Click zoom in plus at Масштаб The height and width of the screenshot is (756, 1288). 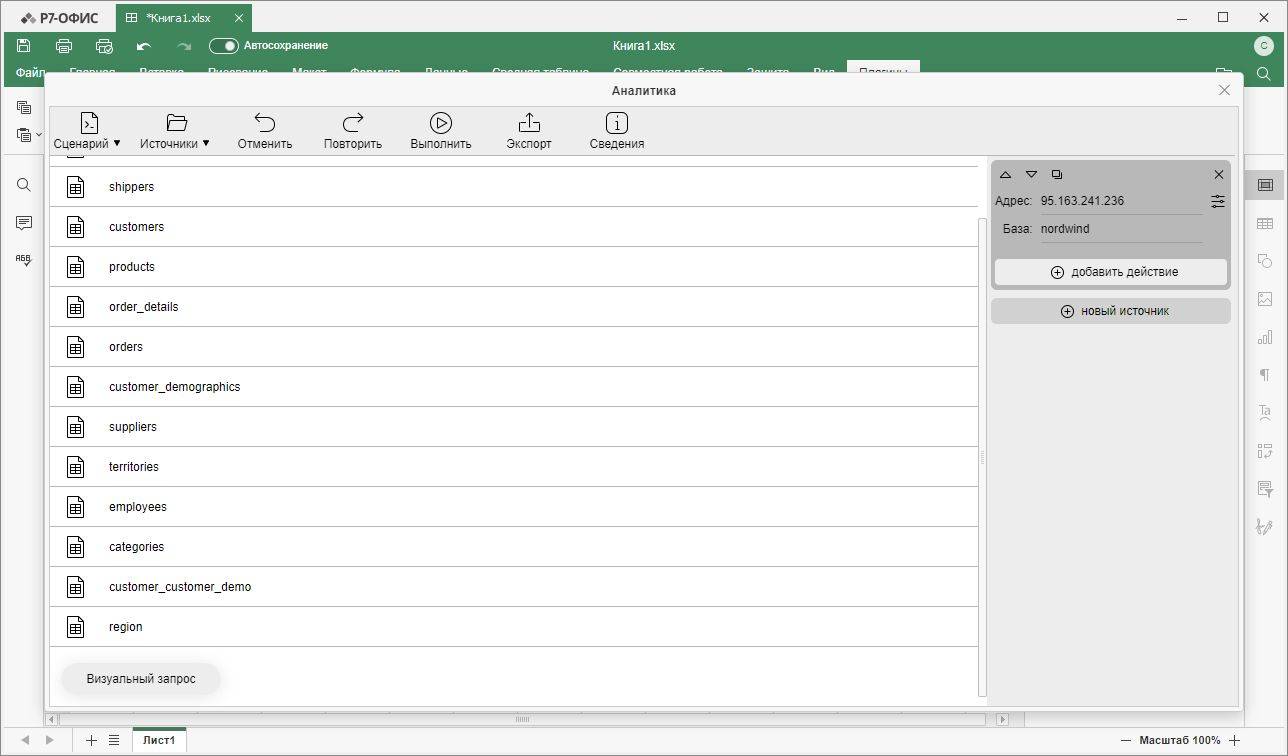click(x=1234, y=740)
